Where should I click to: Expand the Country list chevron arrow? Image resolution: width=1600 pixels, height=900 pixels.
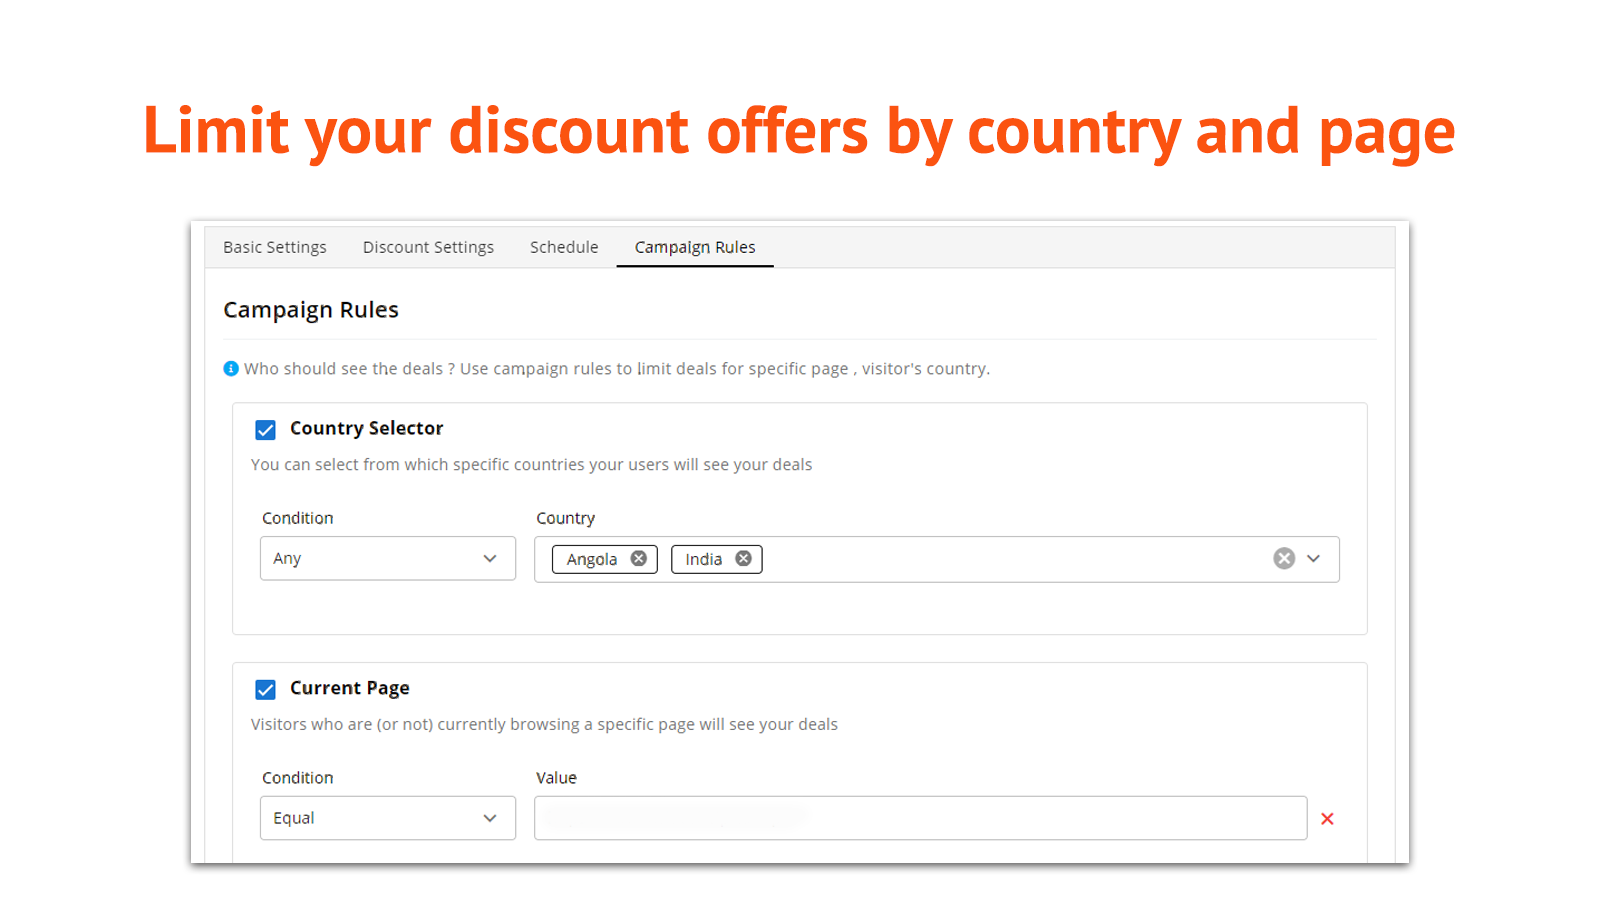[1314, 559]
